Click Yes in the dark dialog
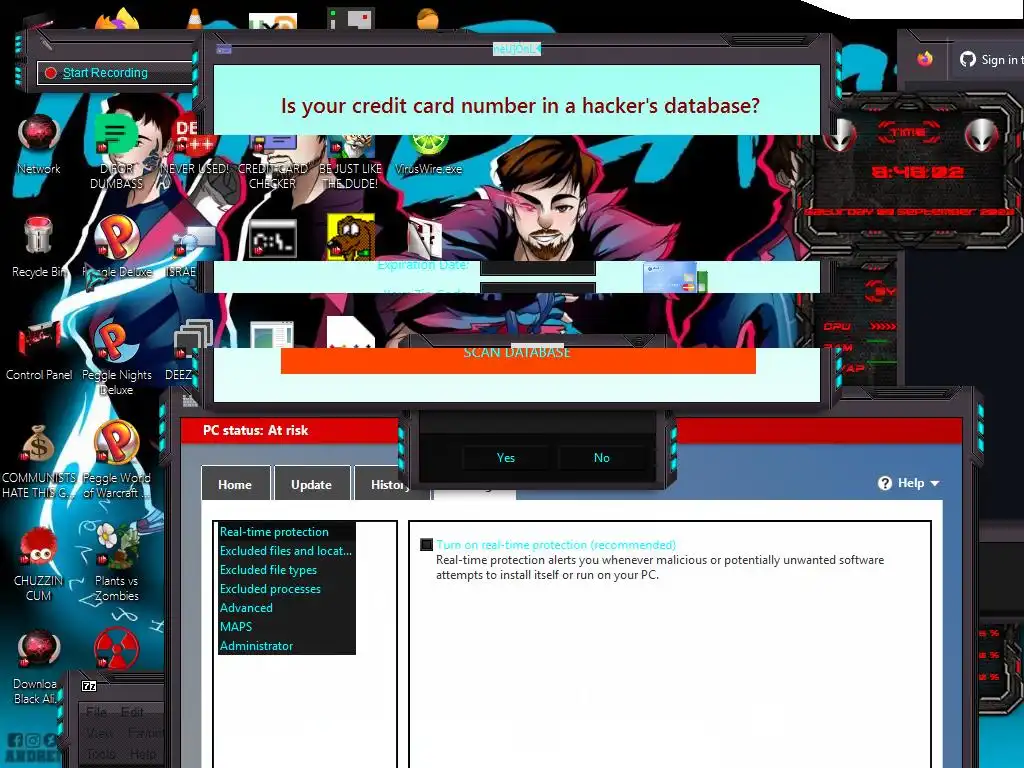 coord(505,458)
